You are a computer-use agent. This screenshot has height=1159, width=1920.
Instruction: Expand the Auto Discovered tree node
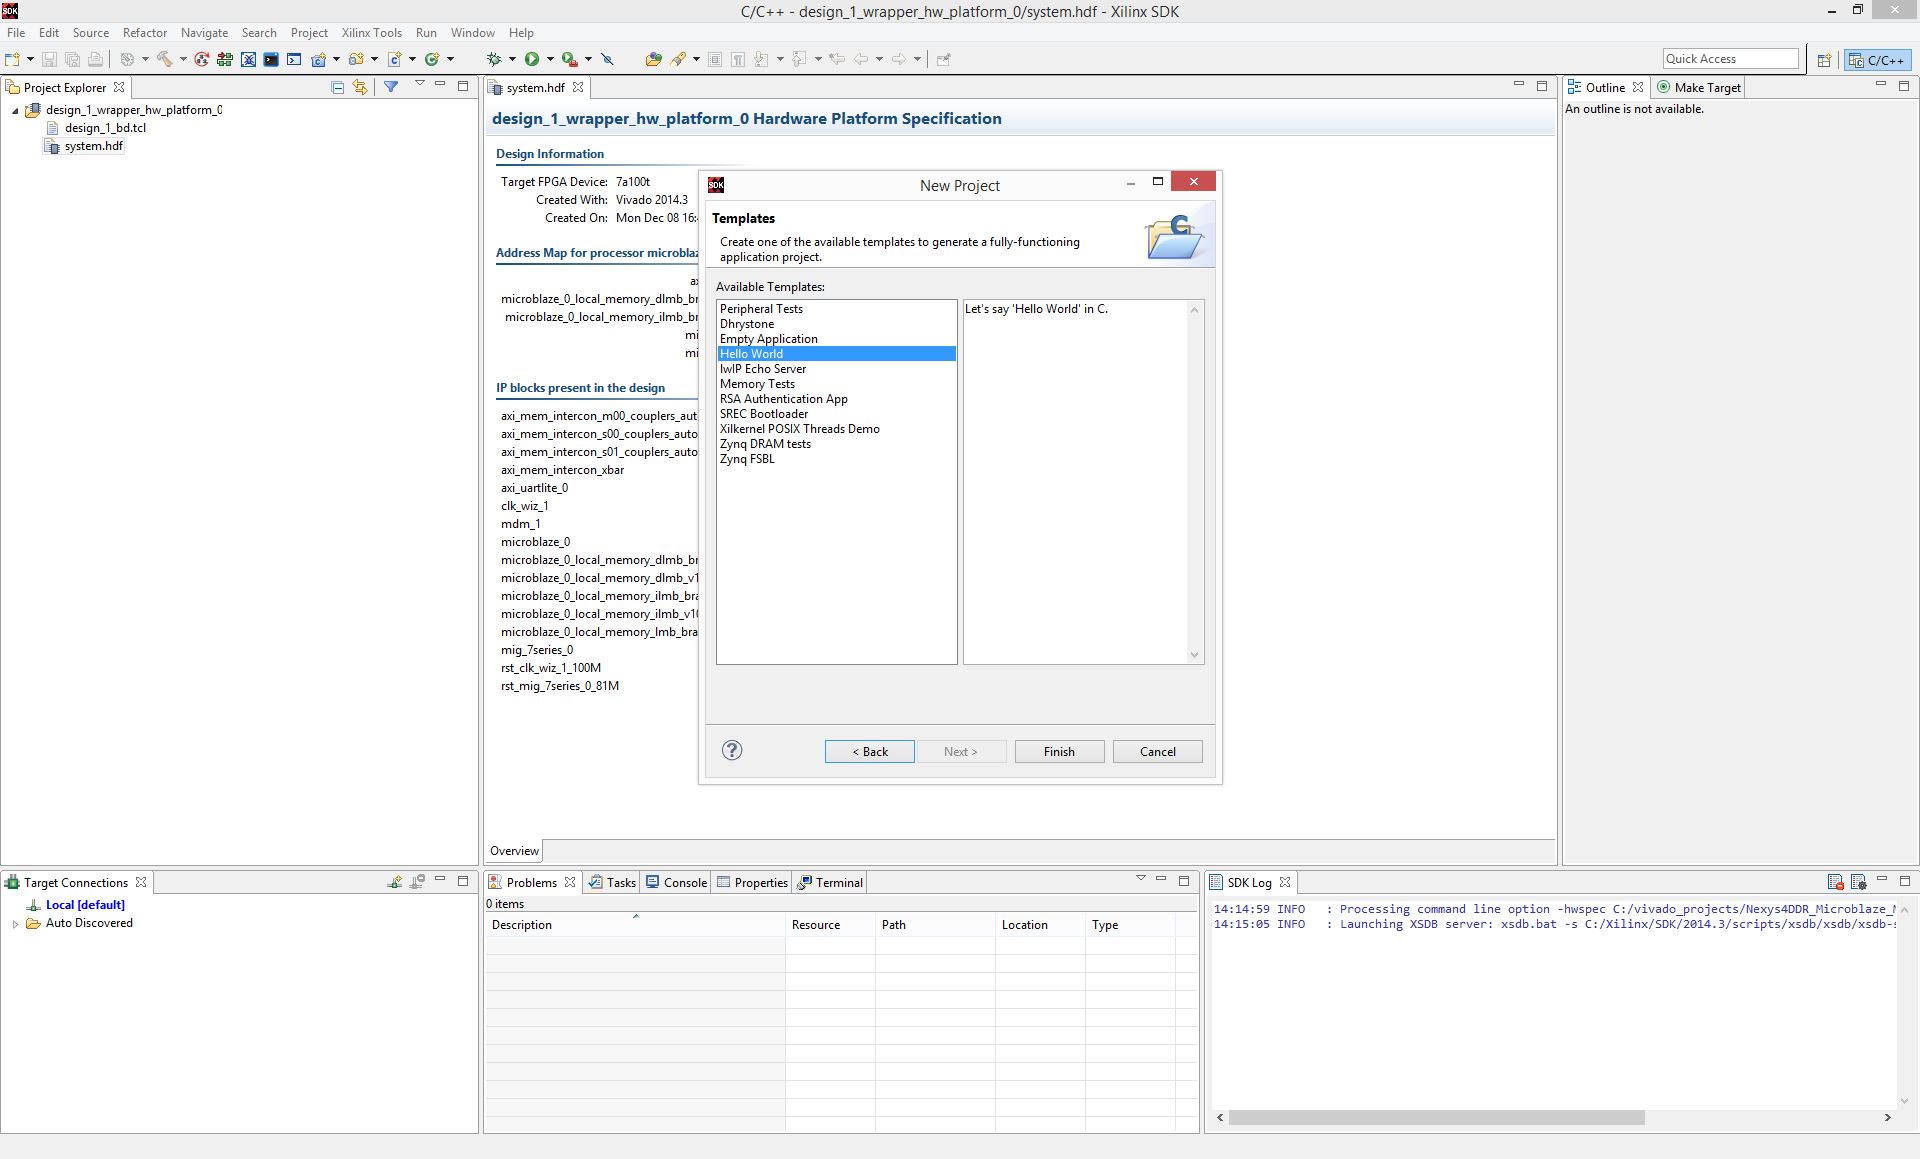coord(15,924)
